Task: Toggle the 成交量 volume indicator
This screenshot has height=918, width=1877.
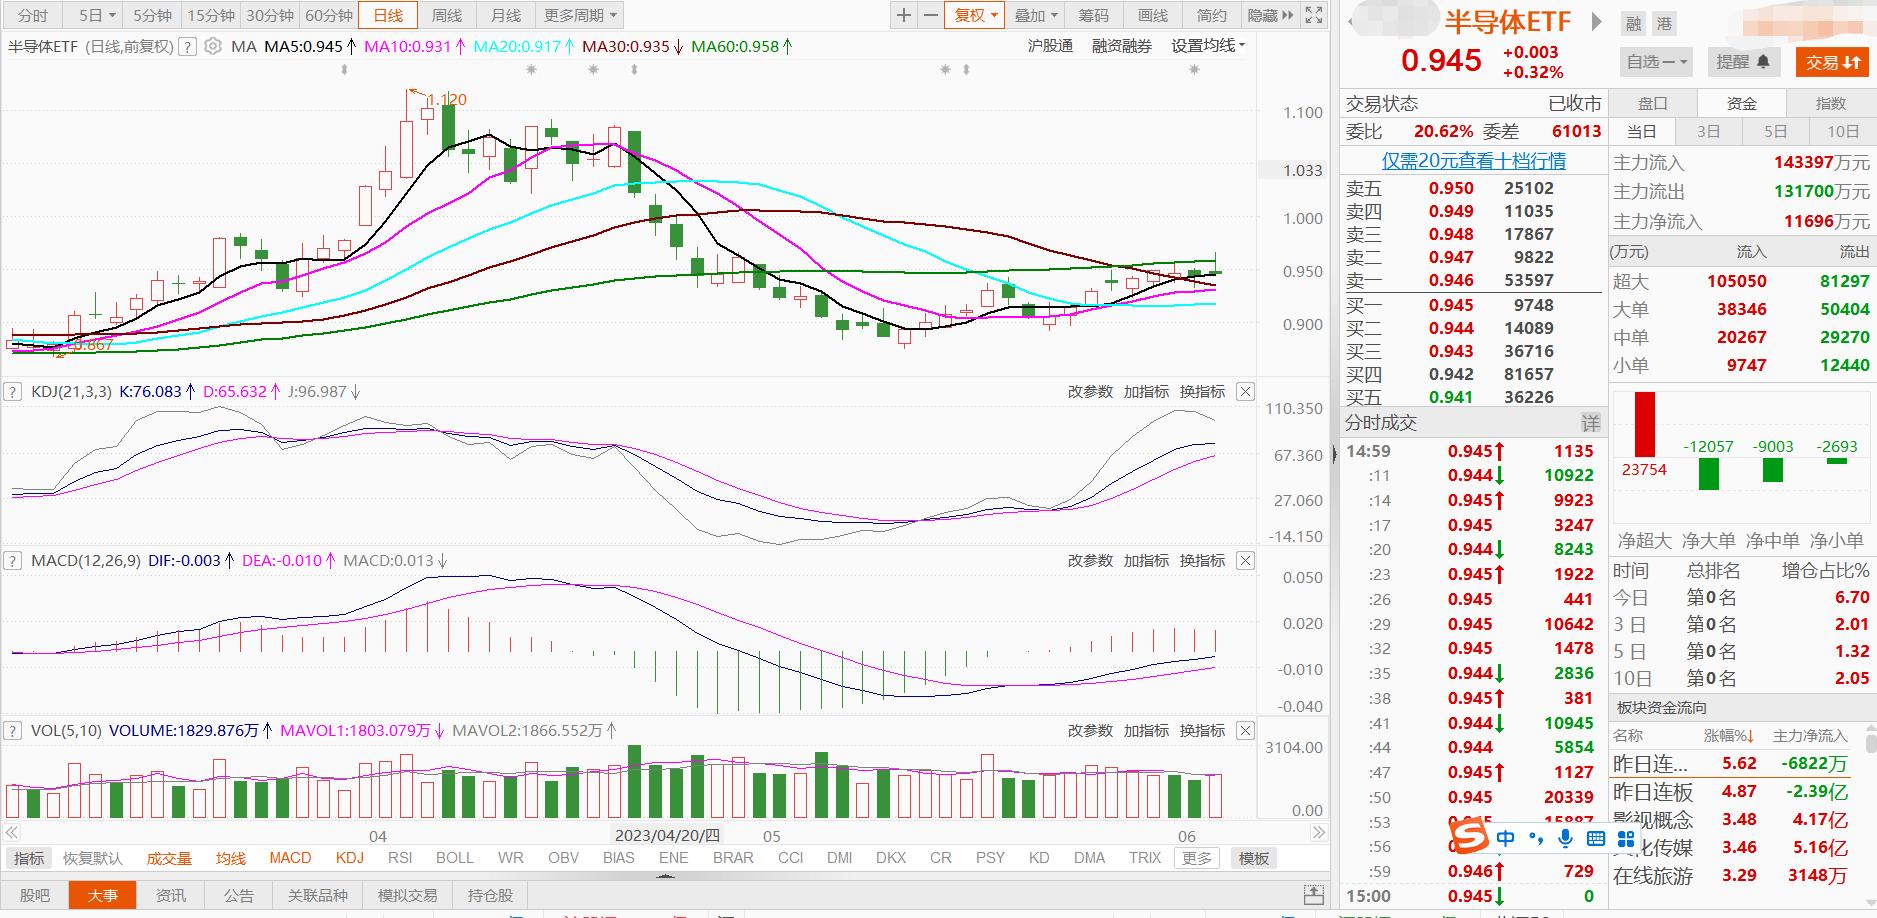Action: point(169,858)
